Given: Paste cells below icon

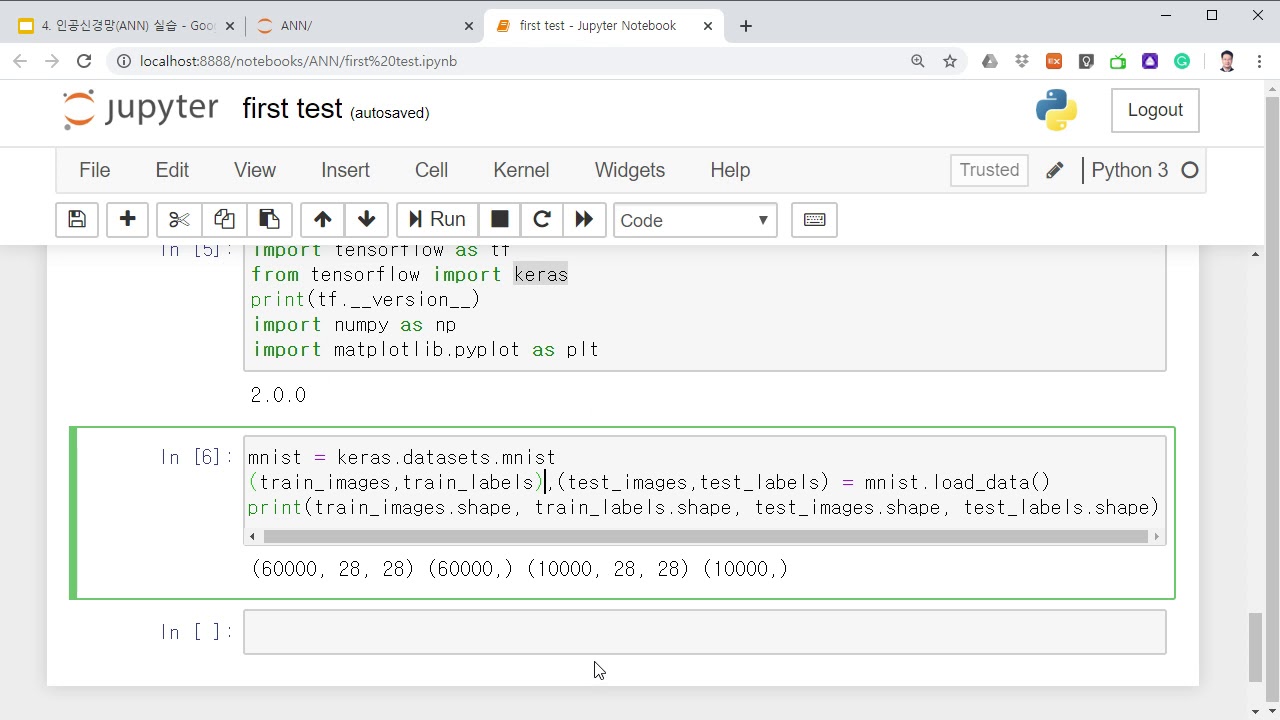Looking at the screenshot, I should pyautogui.click(x=269, y=220).
